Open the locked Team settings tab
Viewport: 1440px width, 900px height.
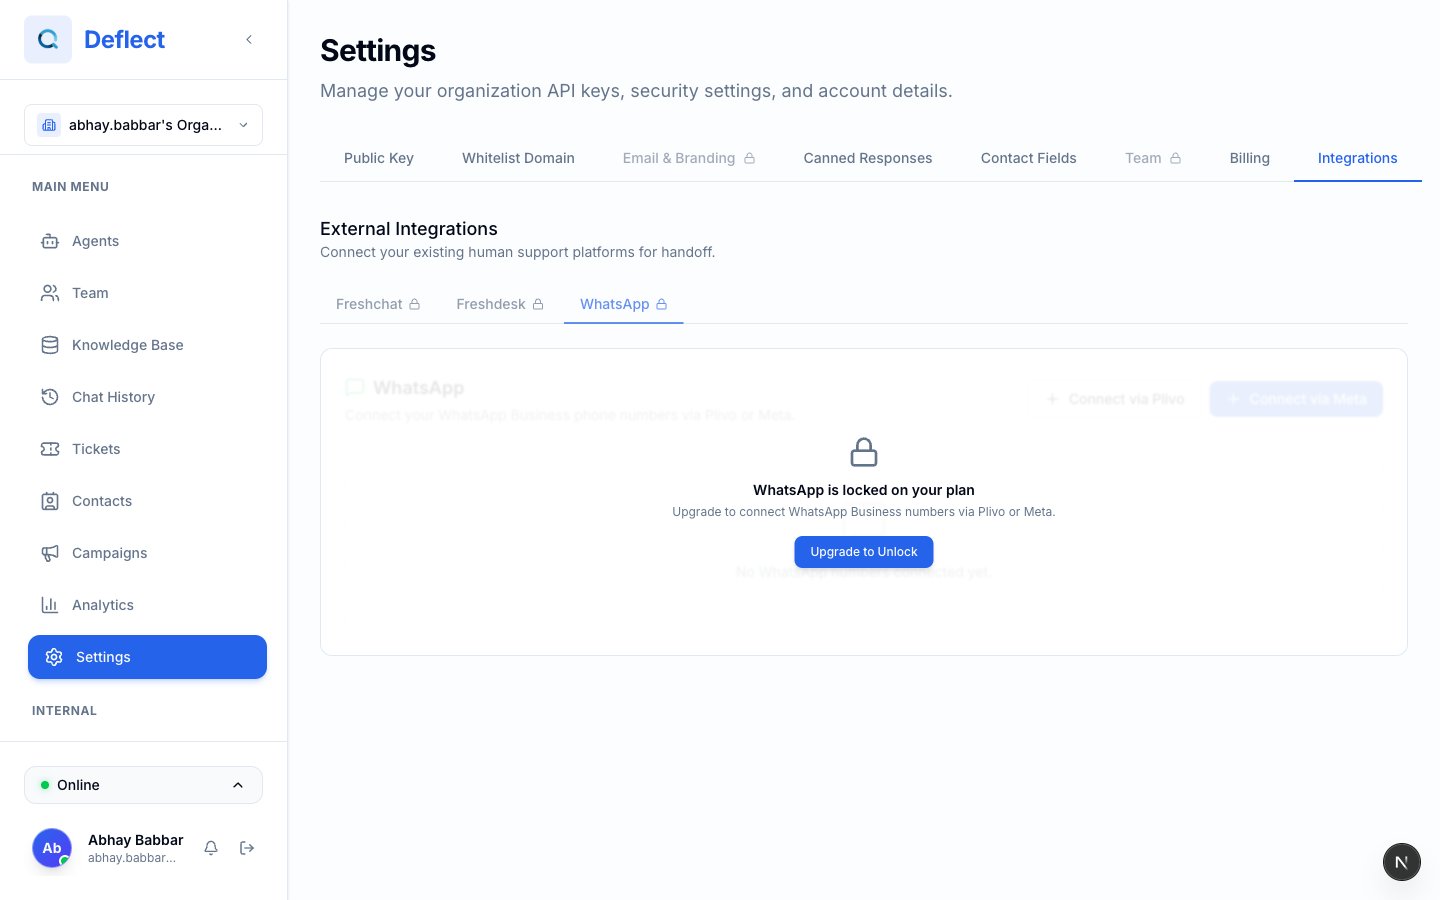pos(1153,158)
